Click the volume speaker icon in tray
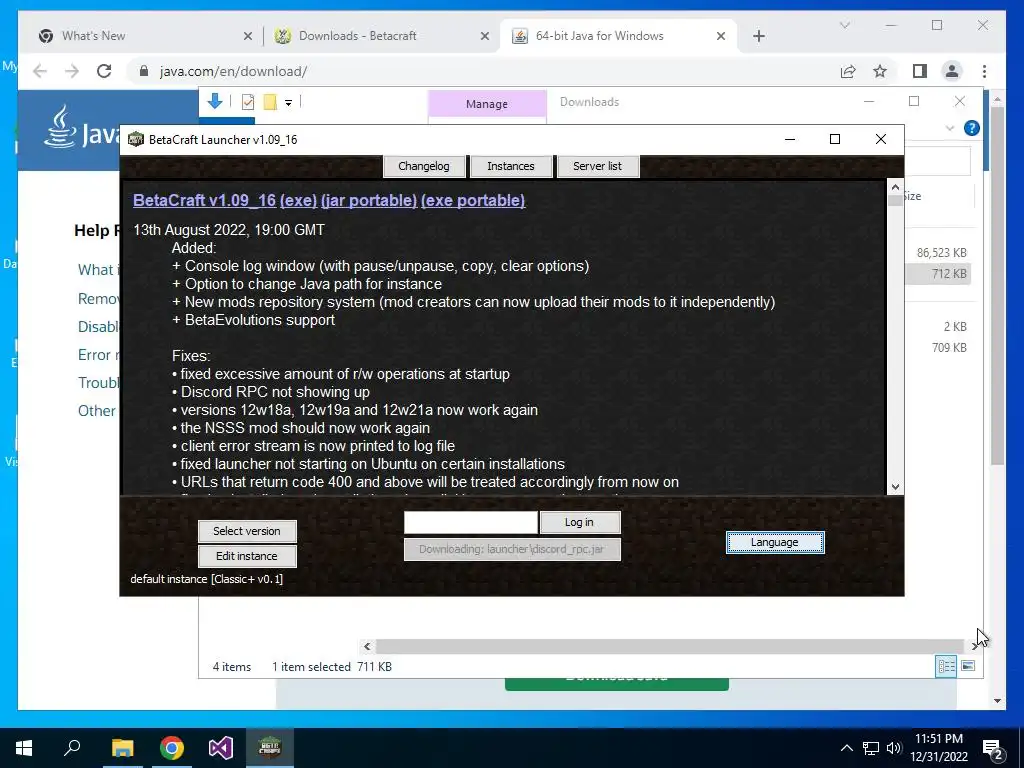This screenshot has height=768, width=1024. (x=893, y=748)
